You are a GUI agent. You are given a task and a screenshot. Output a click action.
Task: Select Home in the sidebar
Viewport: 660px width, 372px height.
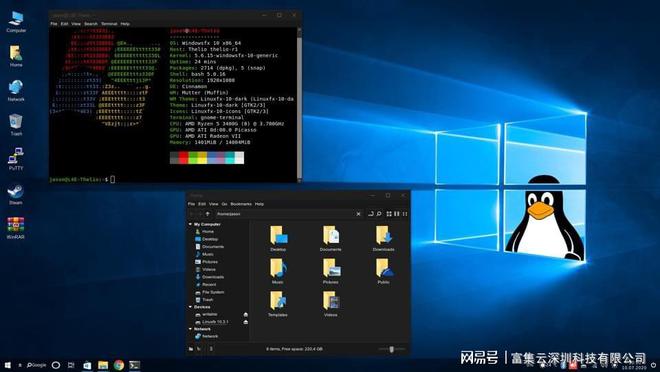205,231
